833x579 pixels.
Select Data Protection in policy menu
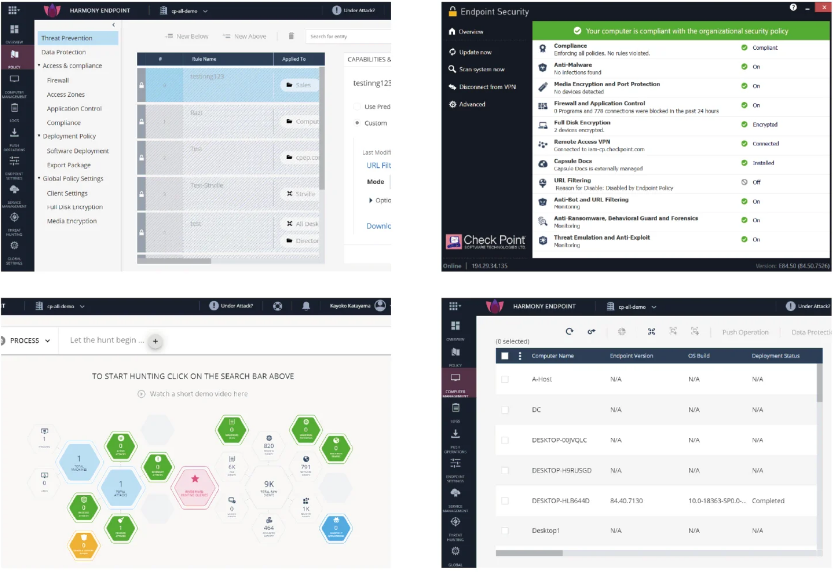(x=64, y=52)
